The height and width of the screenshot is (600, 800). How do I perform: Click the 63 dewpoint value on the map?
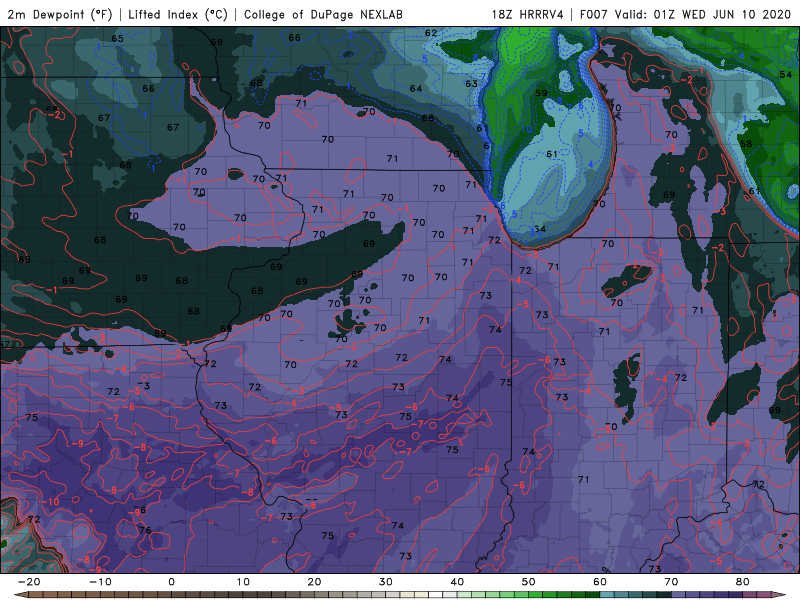[471, 84]
